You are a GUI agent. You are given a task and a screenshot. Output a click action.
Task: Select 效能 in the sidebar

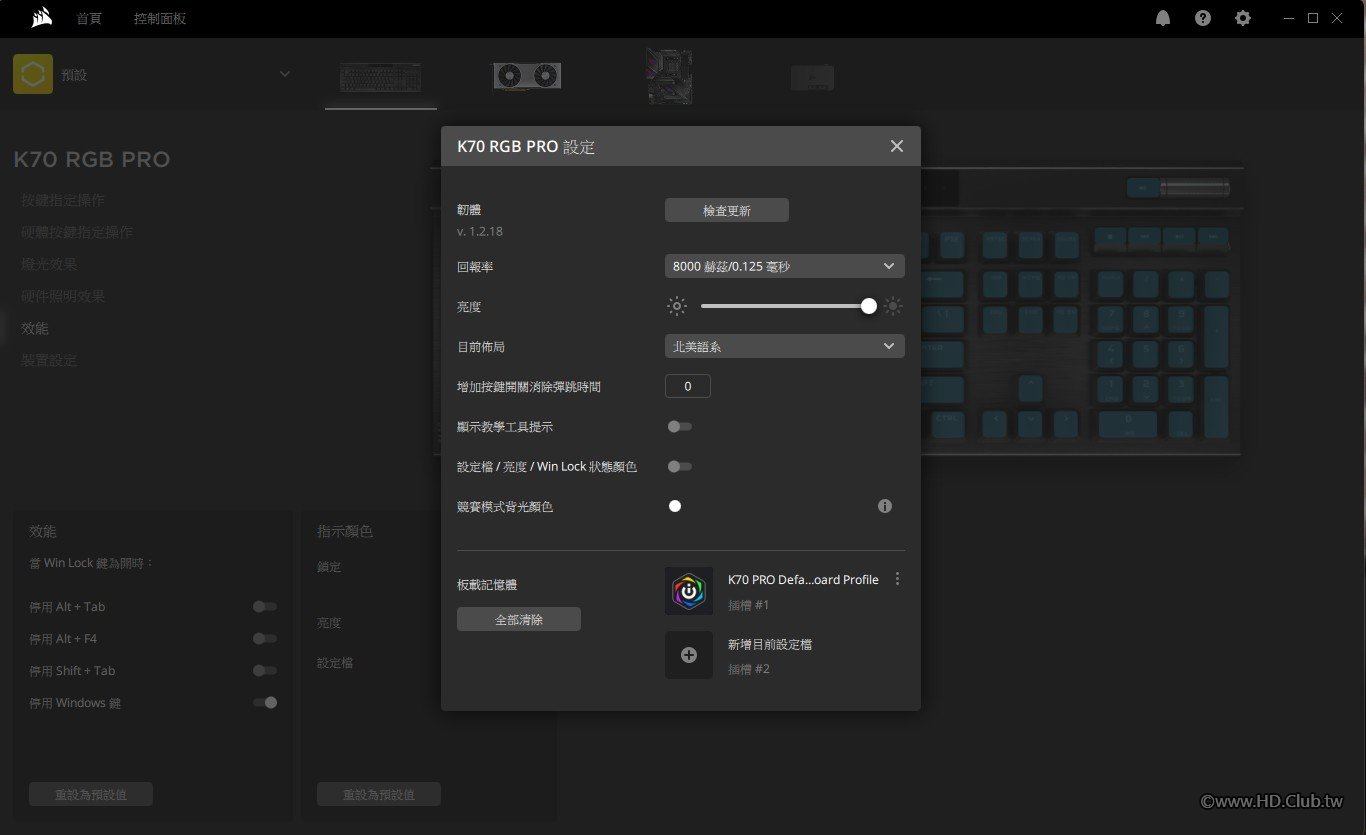pos(35,328)
